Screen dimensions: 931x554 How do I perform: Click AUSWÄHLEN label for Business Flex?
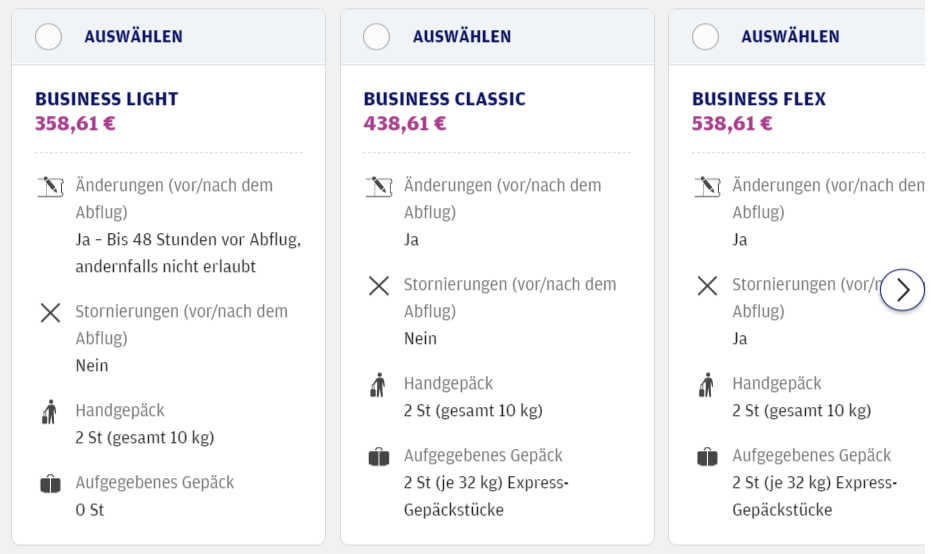pyautogui.click(x=790, y=37)
